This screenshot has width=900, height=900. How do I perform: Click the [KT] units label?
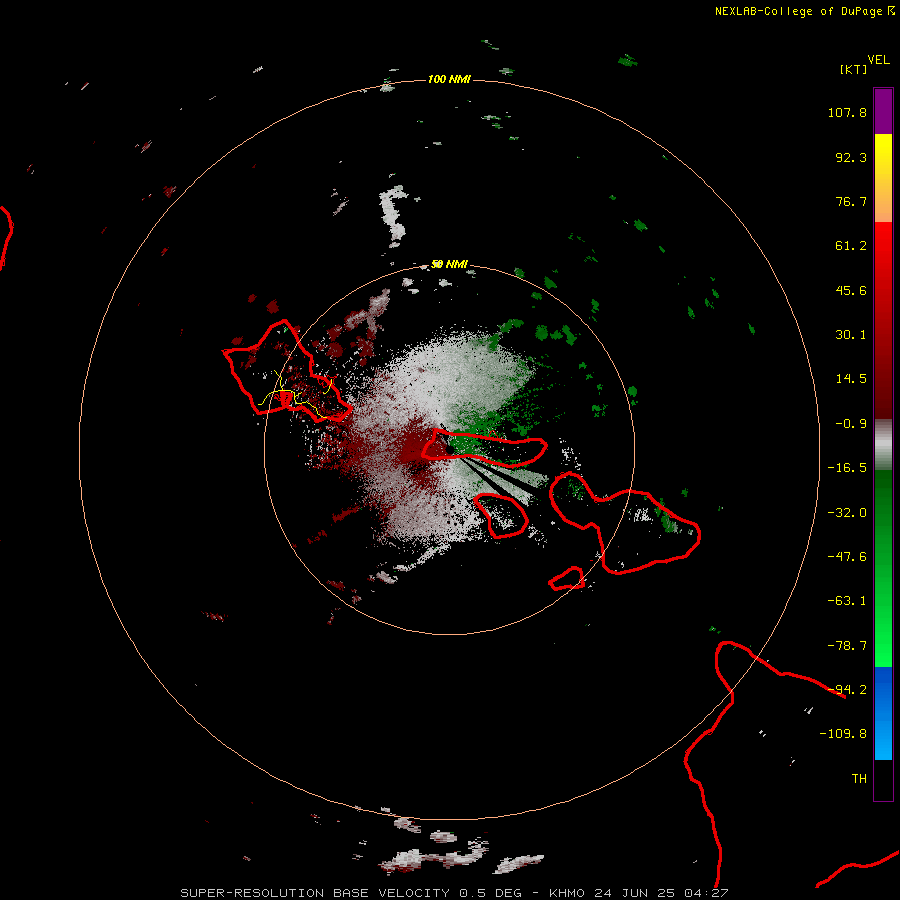(853, 69)
